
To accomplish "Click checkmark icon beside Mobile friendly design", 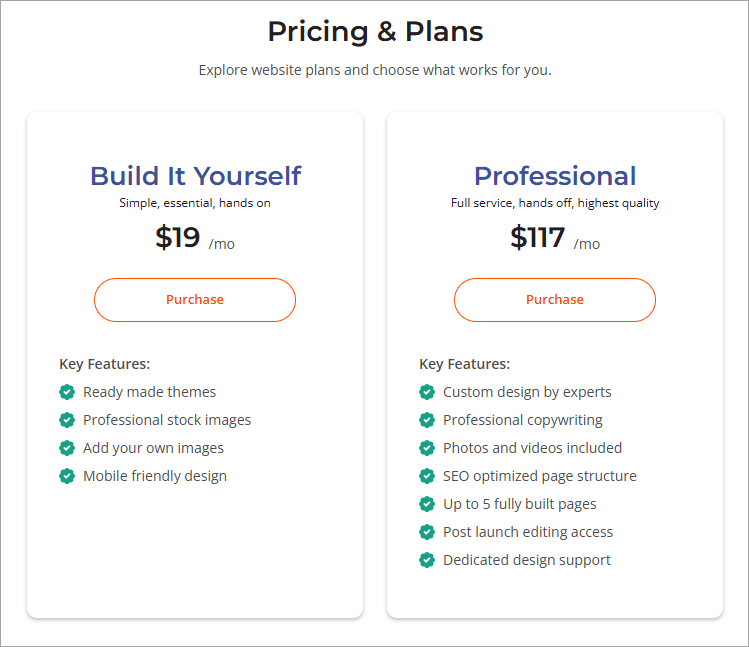I will (67, 476).
